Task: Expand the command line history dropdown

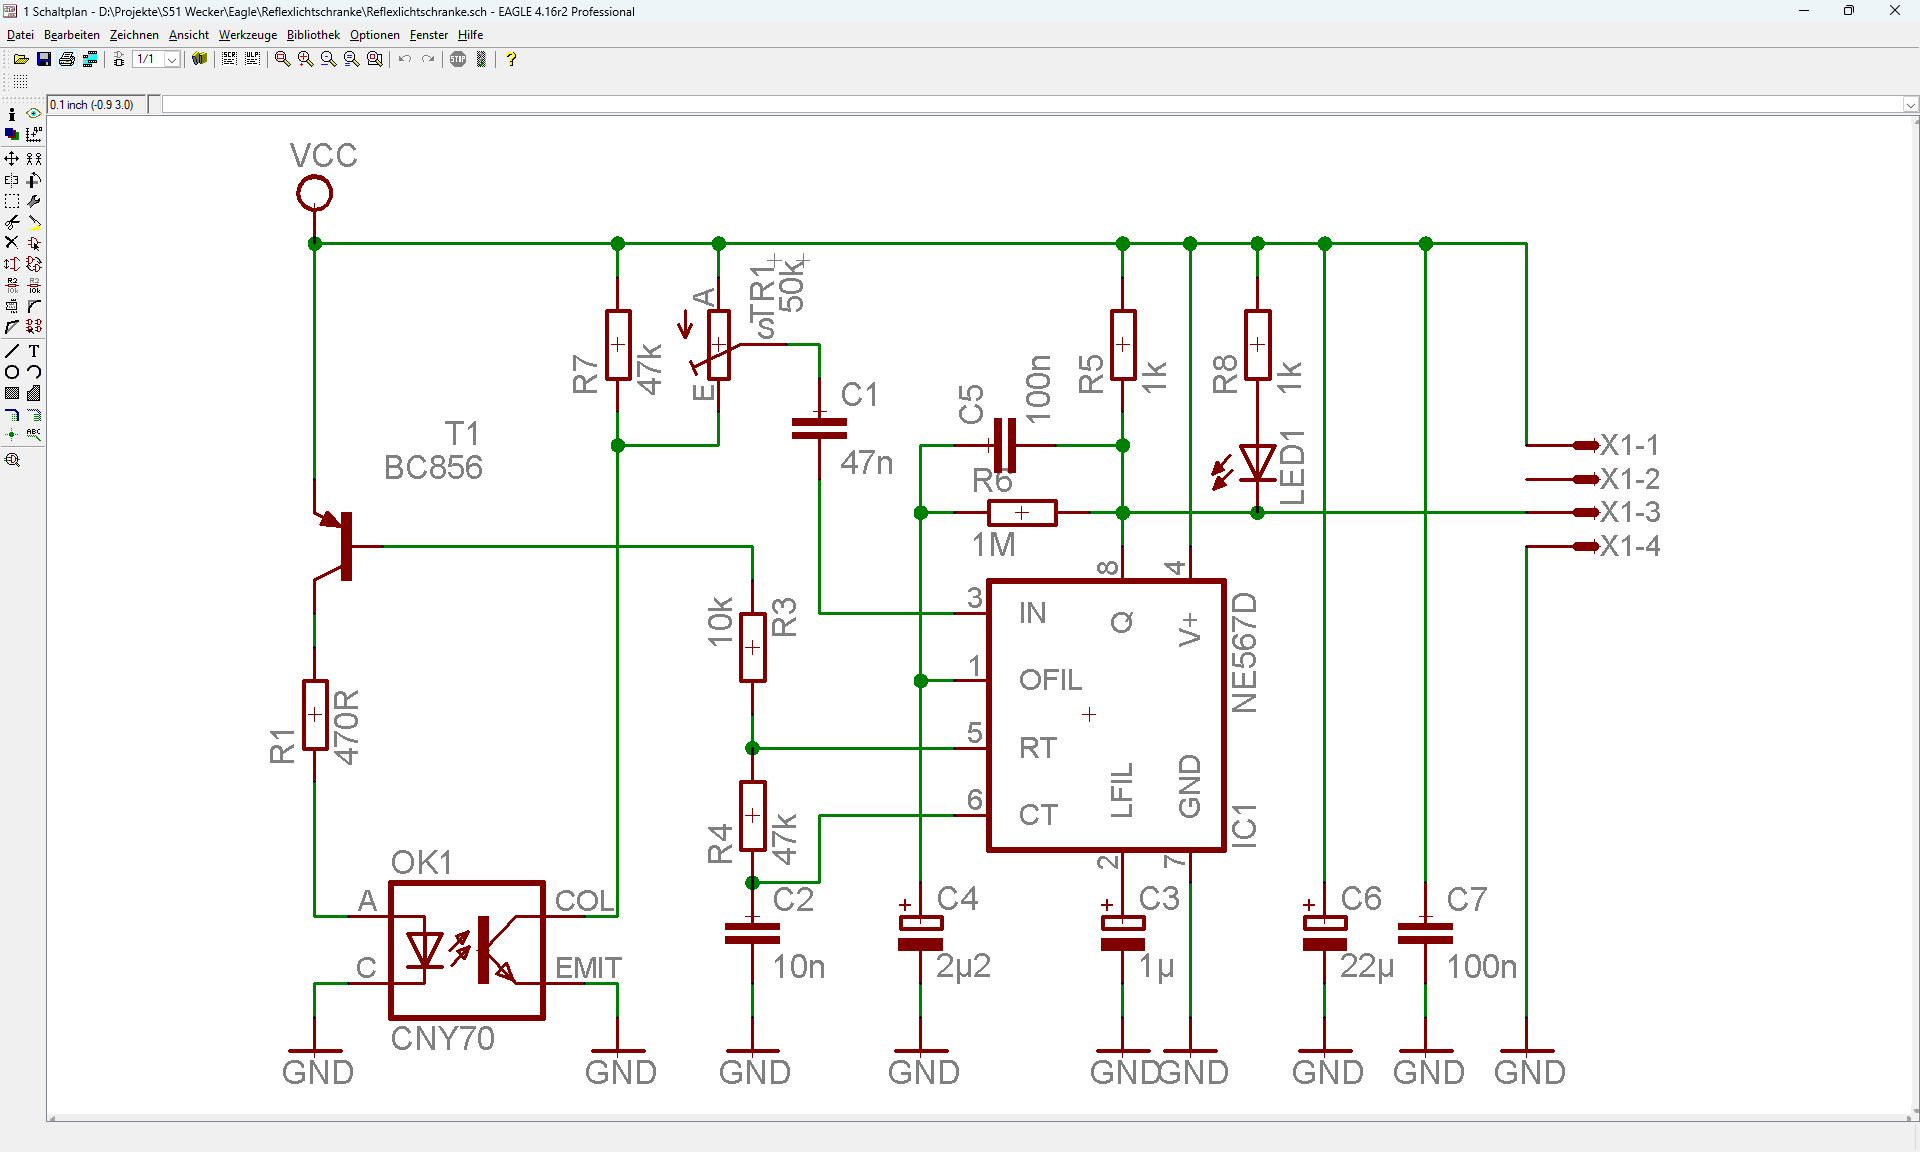Action: (1910, 104)
